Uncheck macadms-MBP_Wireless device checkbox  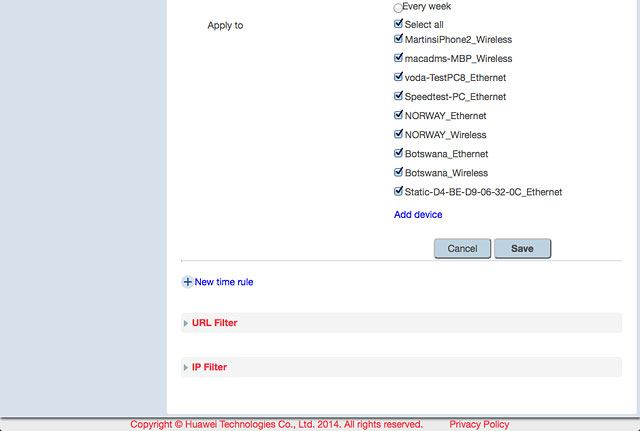(398, 58)
